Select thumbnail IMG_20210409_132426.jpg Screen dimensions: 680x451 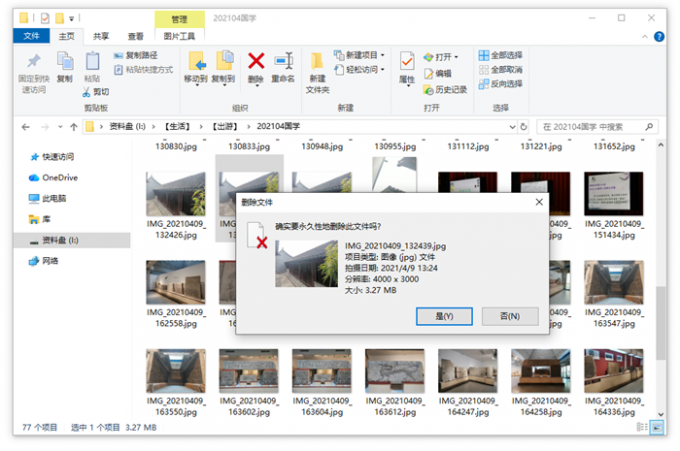pyautogui.click(x=176, y=194)
